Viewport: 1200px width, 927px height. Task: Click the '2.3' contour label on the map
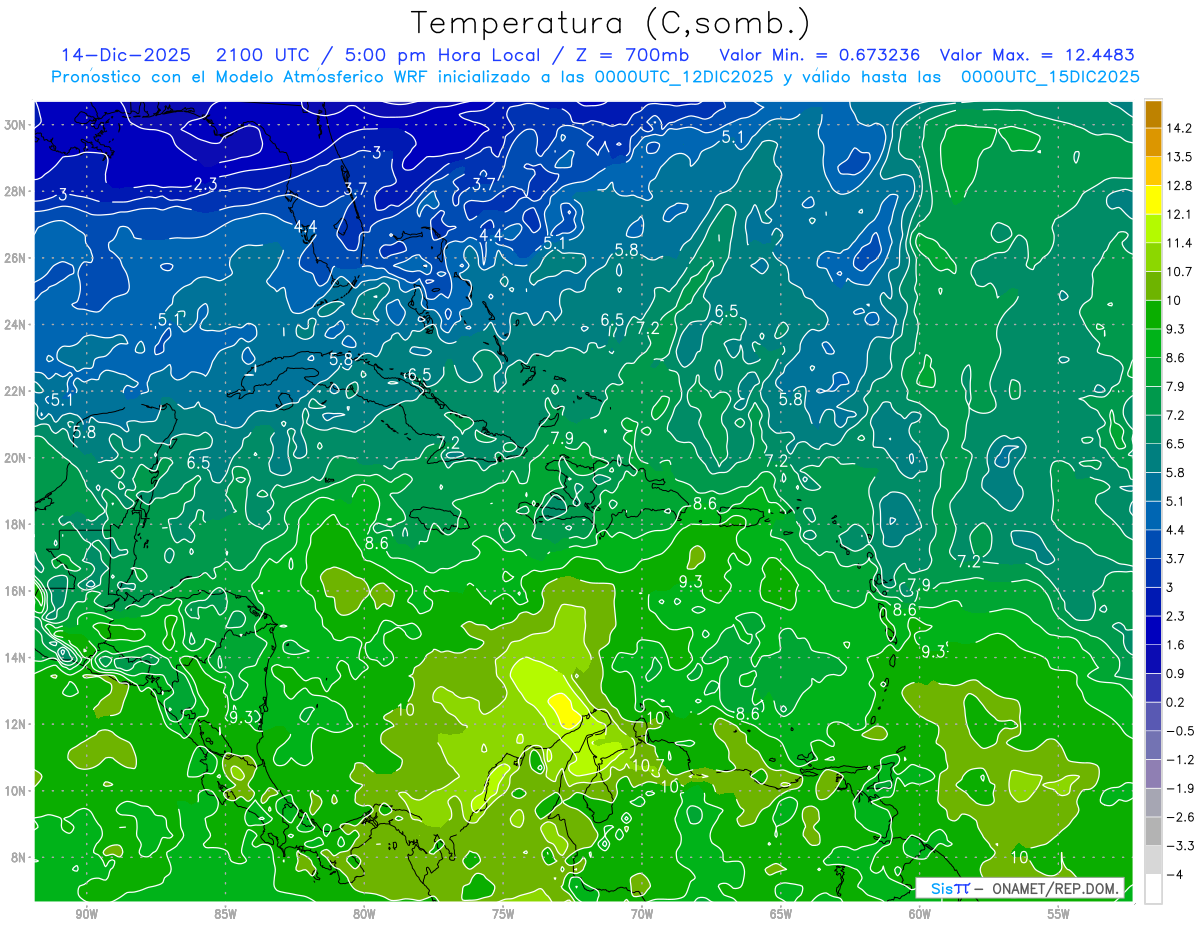point(206,183)
